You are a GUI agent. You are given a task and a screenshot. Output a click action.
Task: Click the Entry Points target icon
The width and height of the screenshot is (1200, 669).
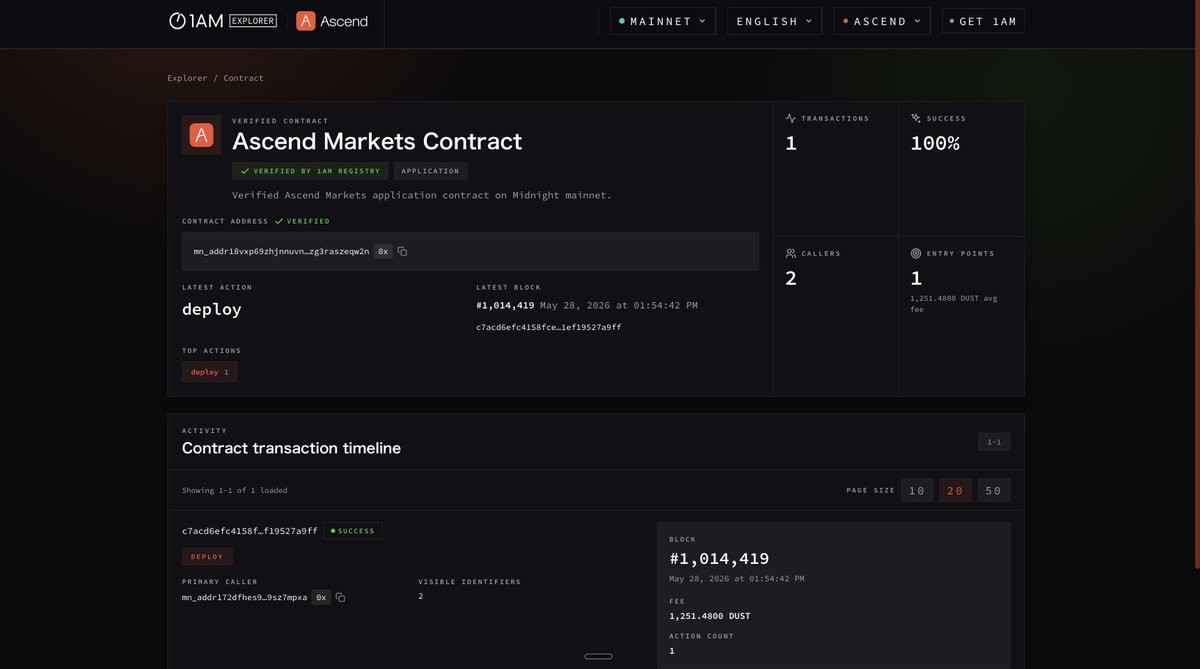916,253
